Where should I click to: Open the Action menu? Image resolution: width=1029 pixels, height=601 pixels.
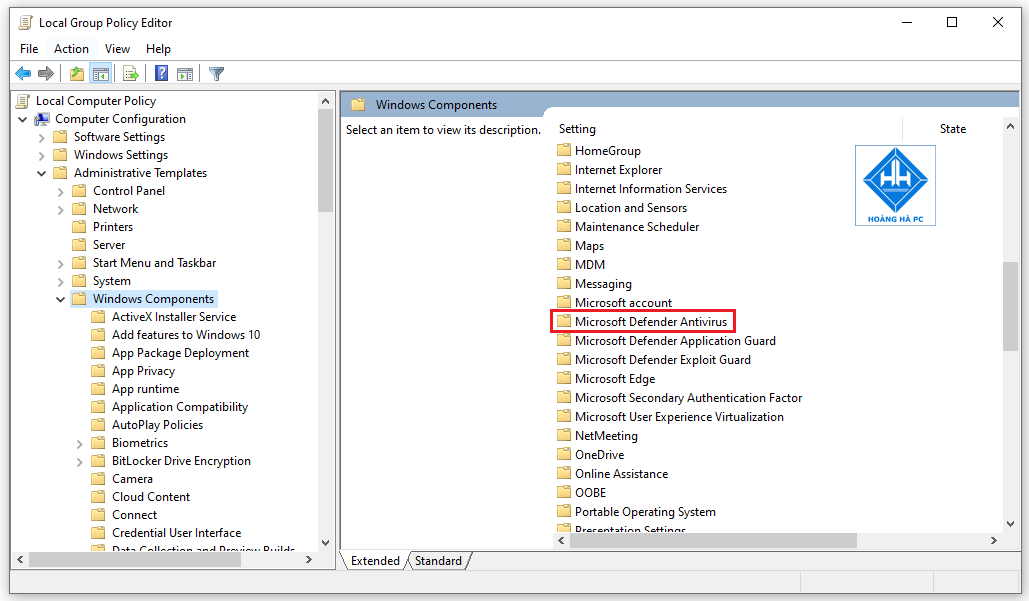coord(72,49)
